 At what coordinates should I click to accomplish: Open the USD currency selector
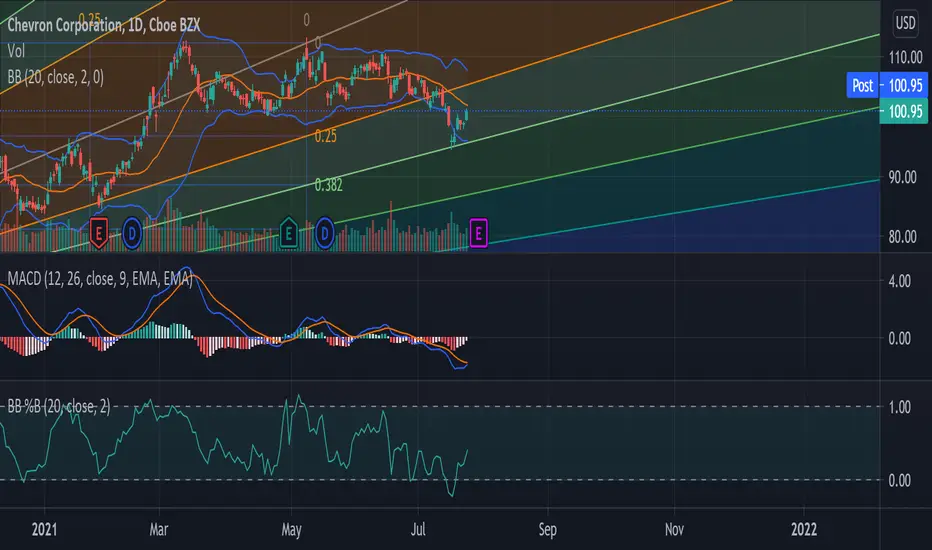[905, 23]
